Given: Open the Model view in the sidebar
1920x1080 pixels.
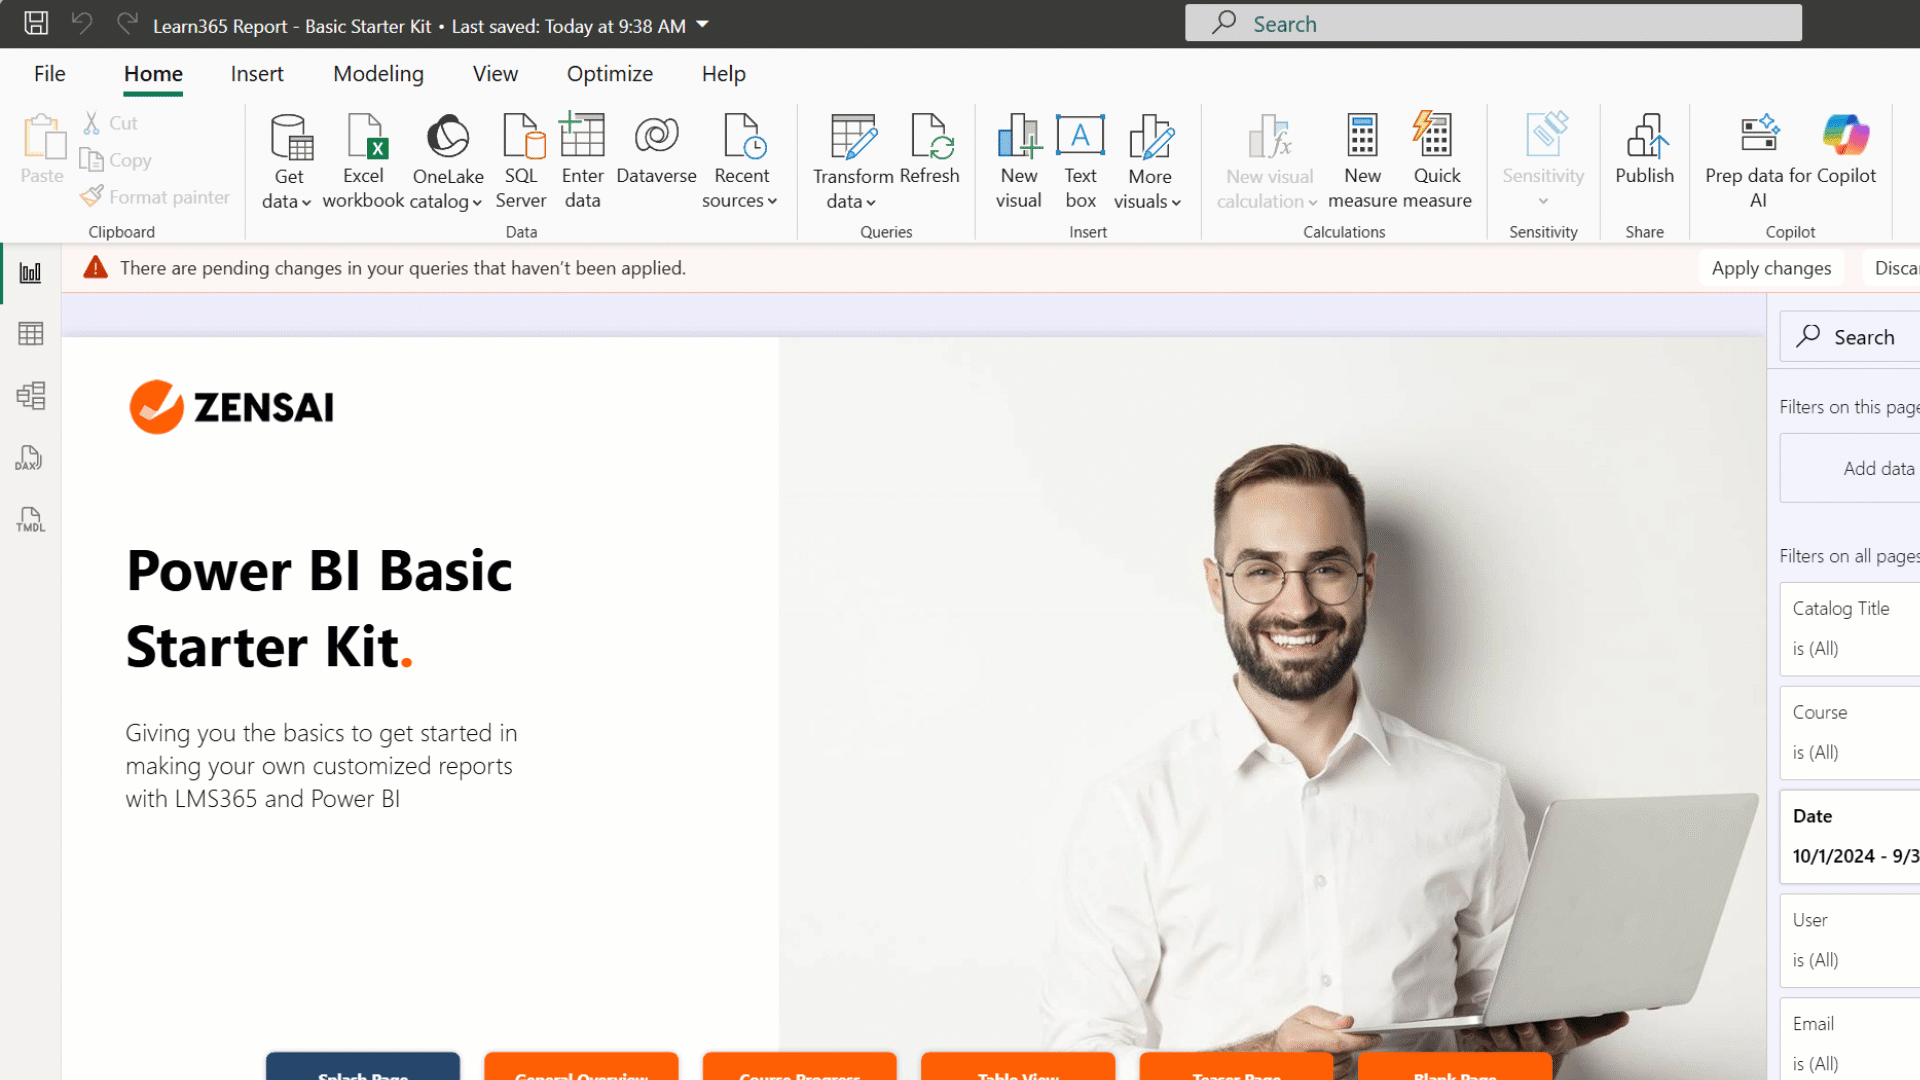Looking at the screenshot, I should [x=30, y=396].
